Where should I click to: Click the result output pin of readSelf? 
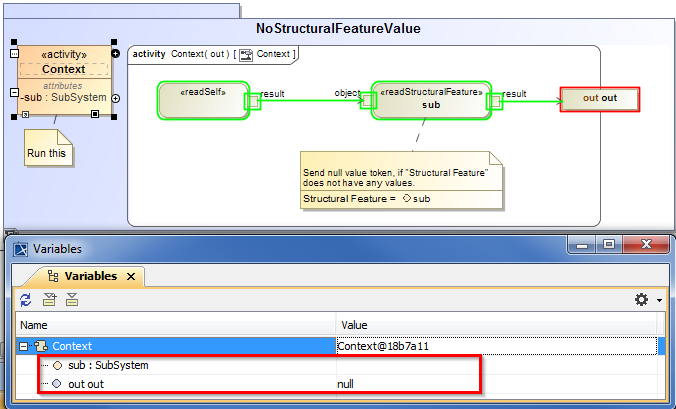coord(253,101)
